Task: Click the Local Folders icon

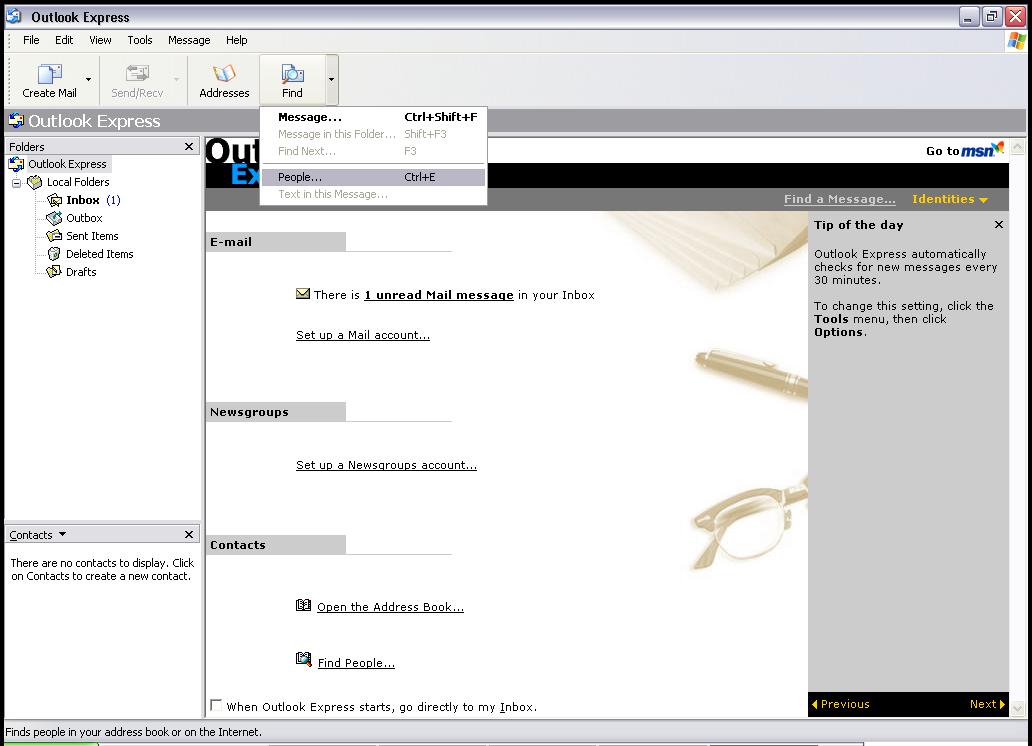Action: tap(34, 182)
